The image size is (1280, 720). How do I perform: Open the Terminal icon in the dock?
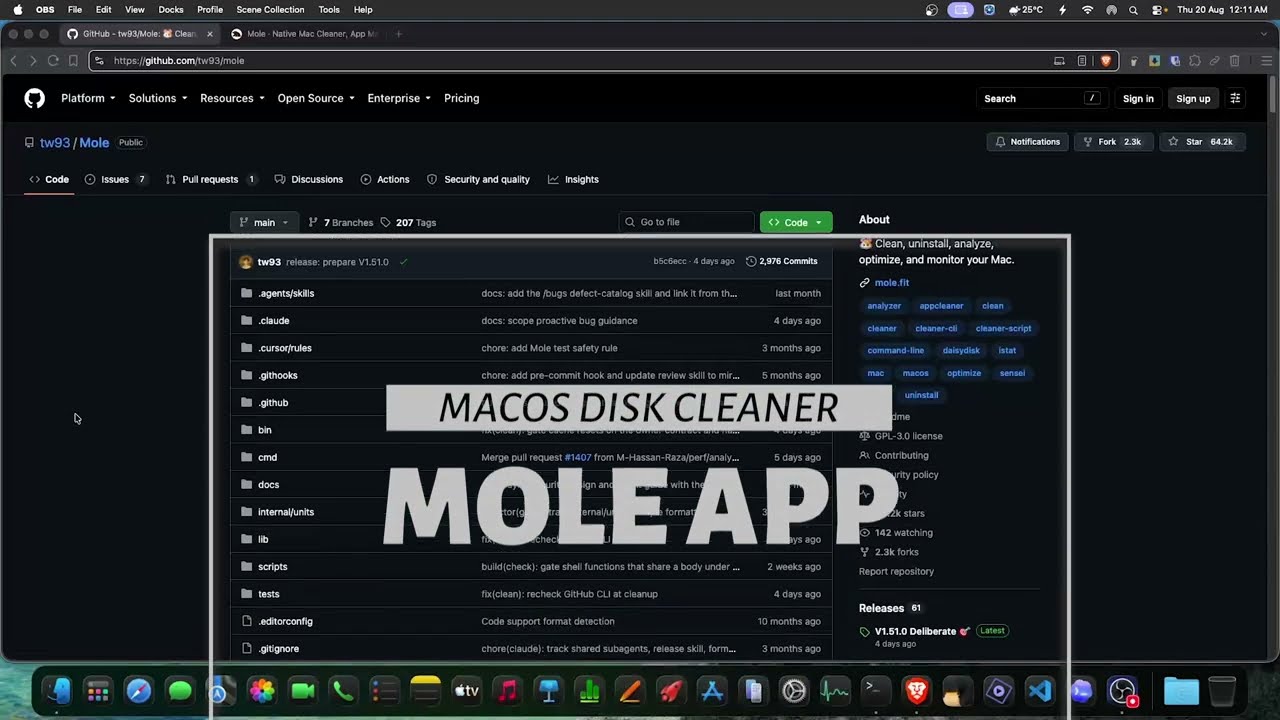[x=875, y=690]
